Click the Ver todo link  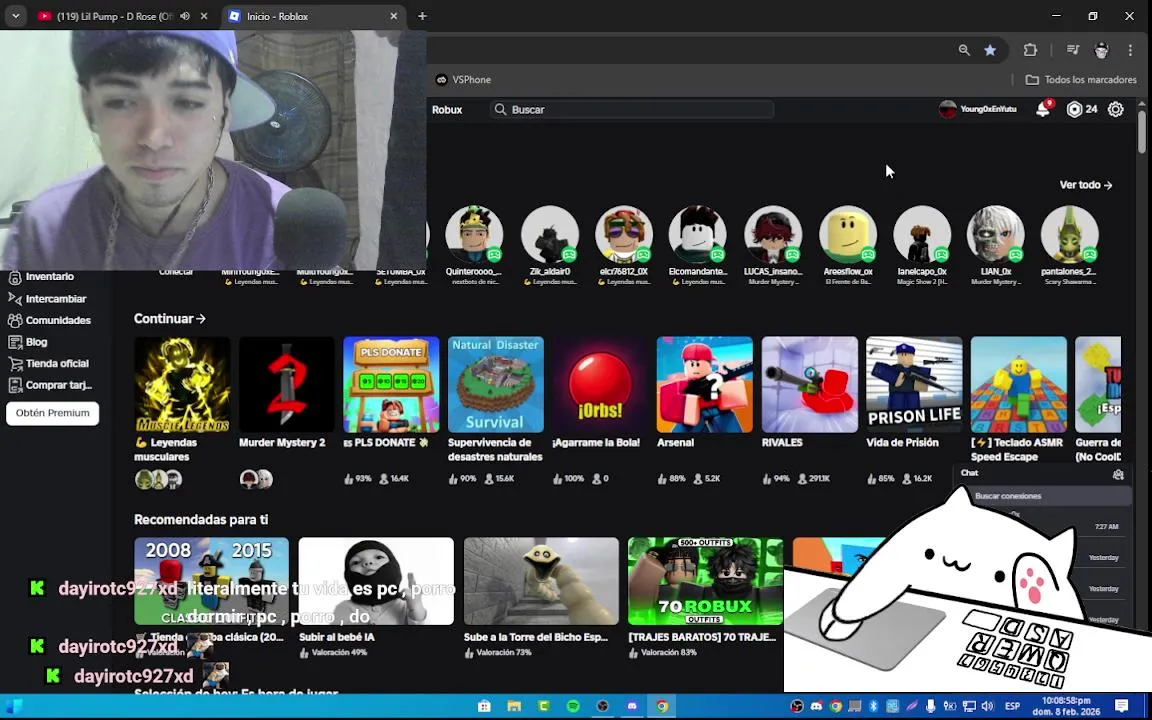click(1086, 185)
